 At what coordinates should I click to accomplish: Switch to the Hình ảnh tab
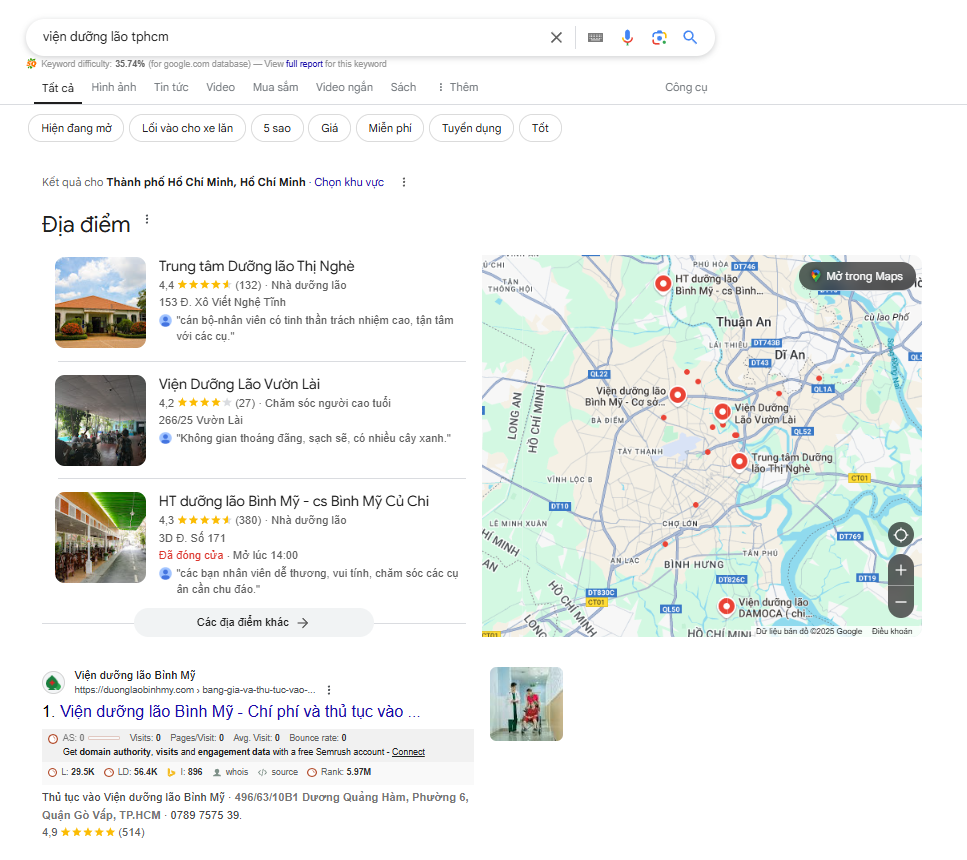[x=114, y=87]
